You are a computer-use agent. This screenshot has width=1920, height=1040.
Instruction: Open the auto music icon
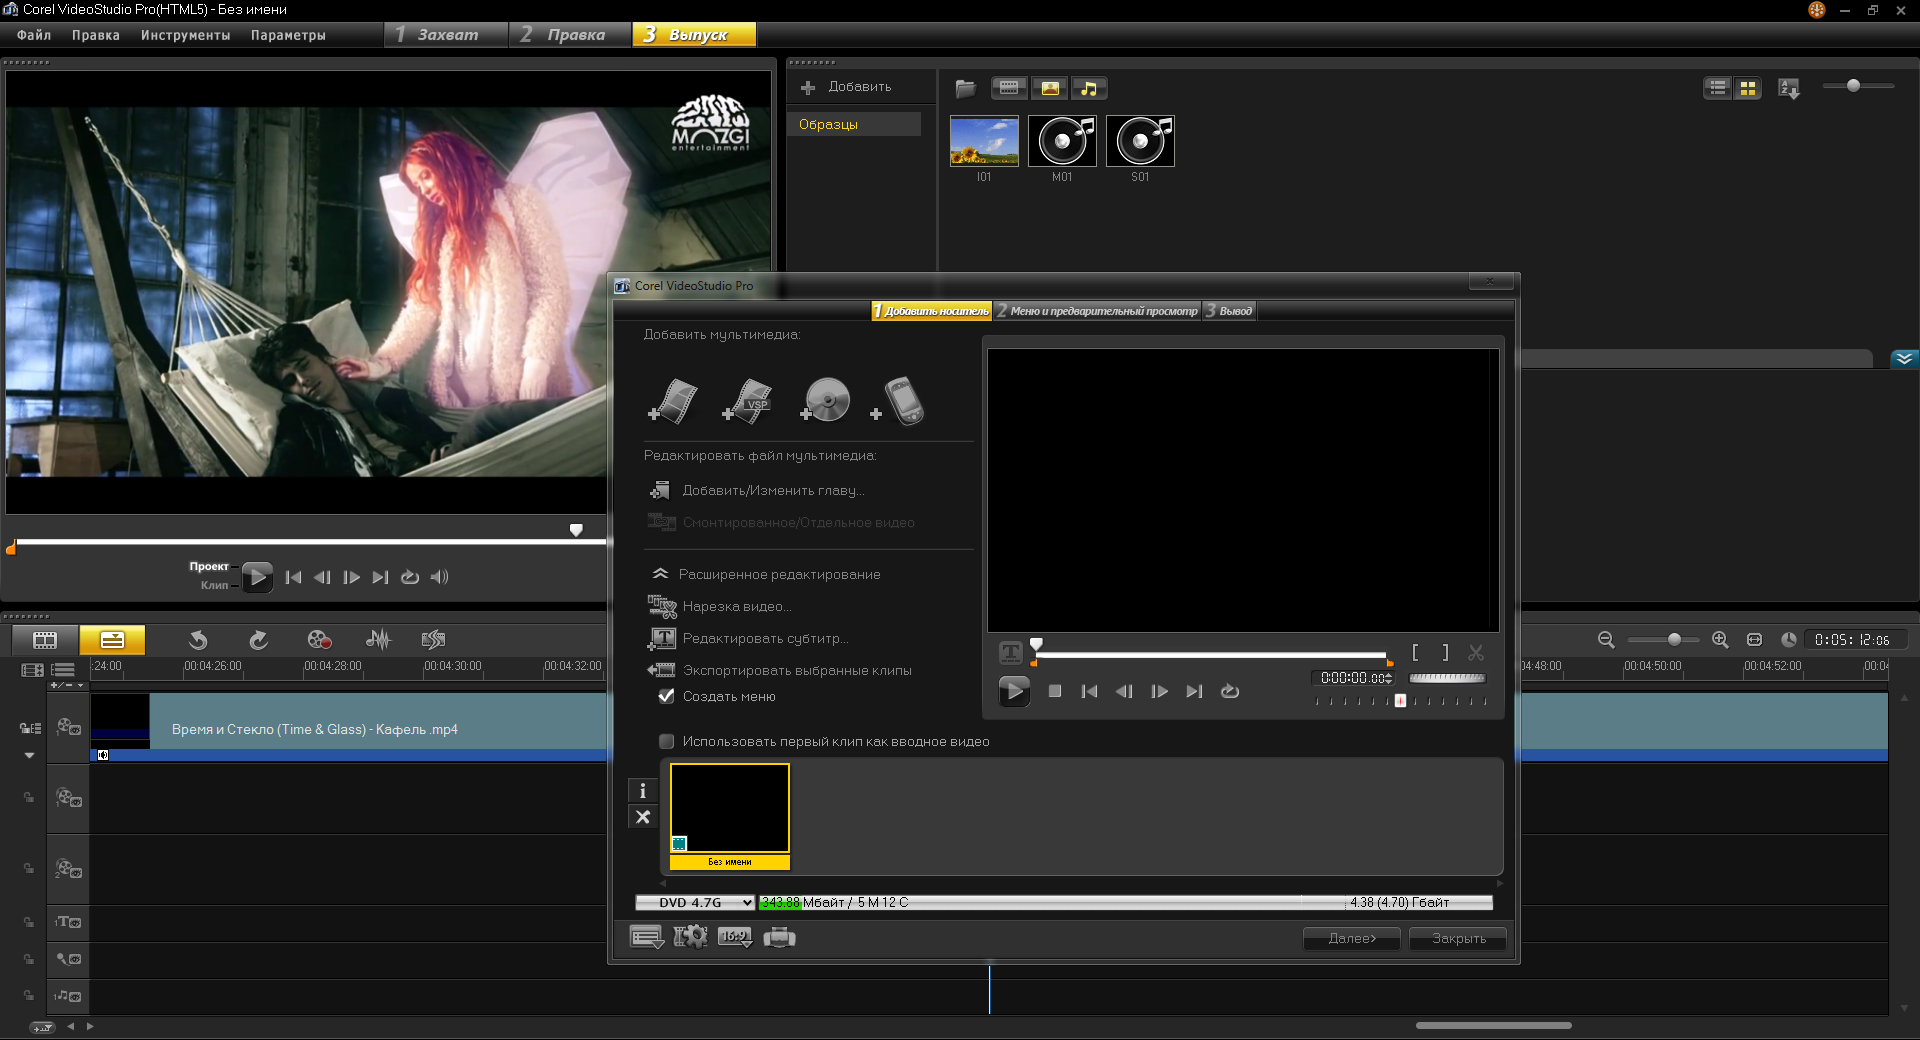tap(433, 640)
